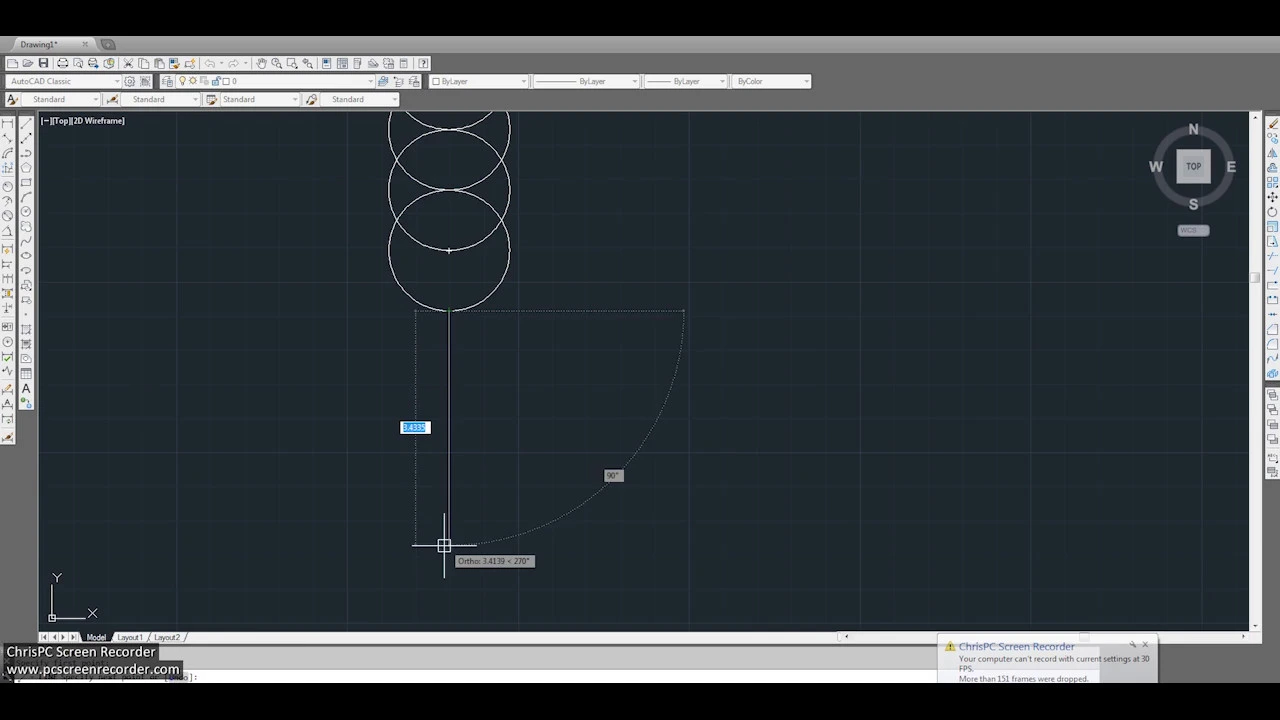The height and width of the screenshot is (720, 1280).
Task: Select the Mirror tool in Modify toolbar
Action: tap(1273, 153)
